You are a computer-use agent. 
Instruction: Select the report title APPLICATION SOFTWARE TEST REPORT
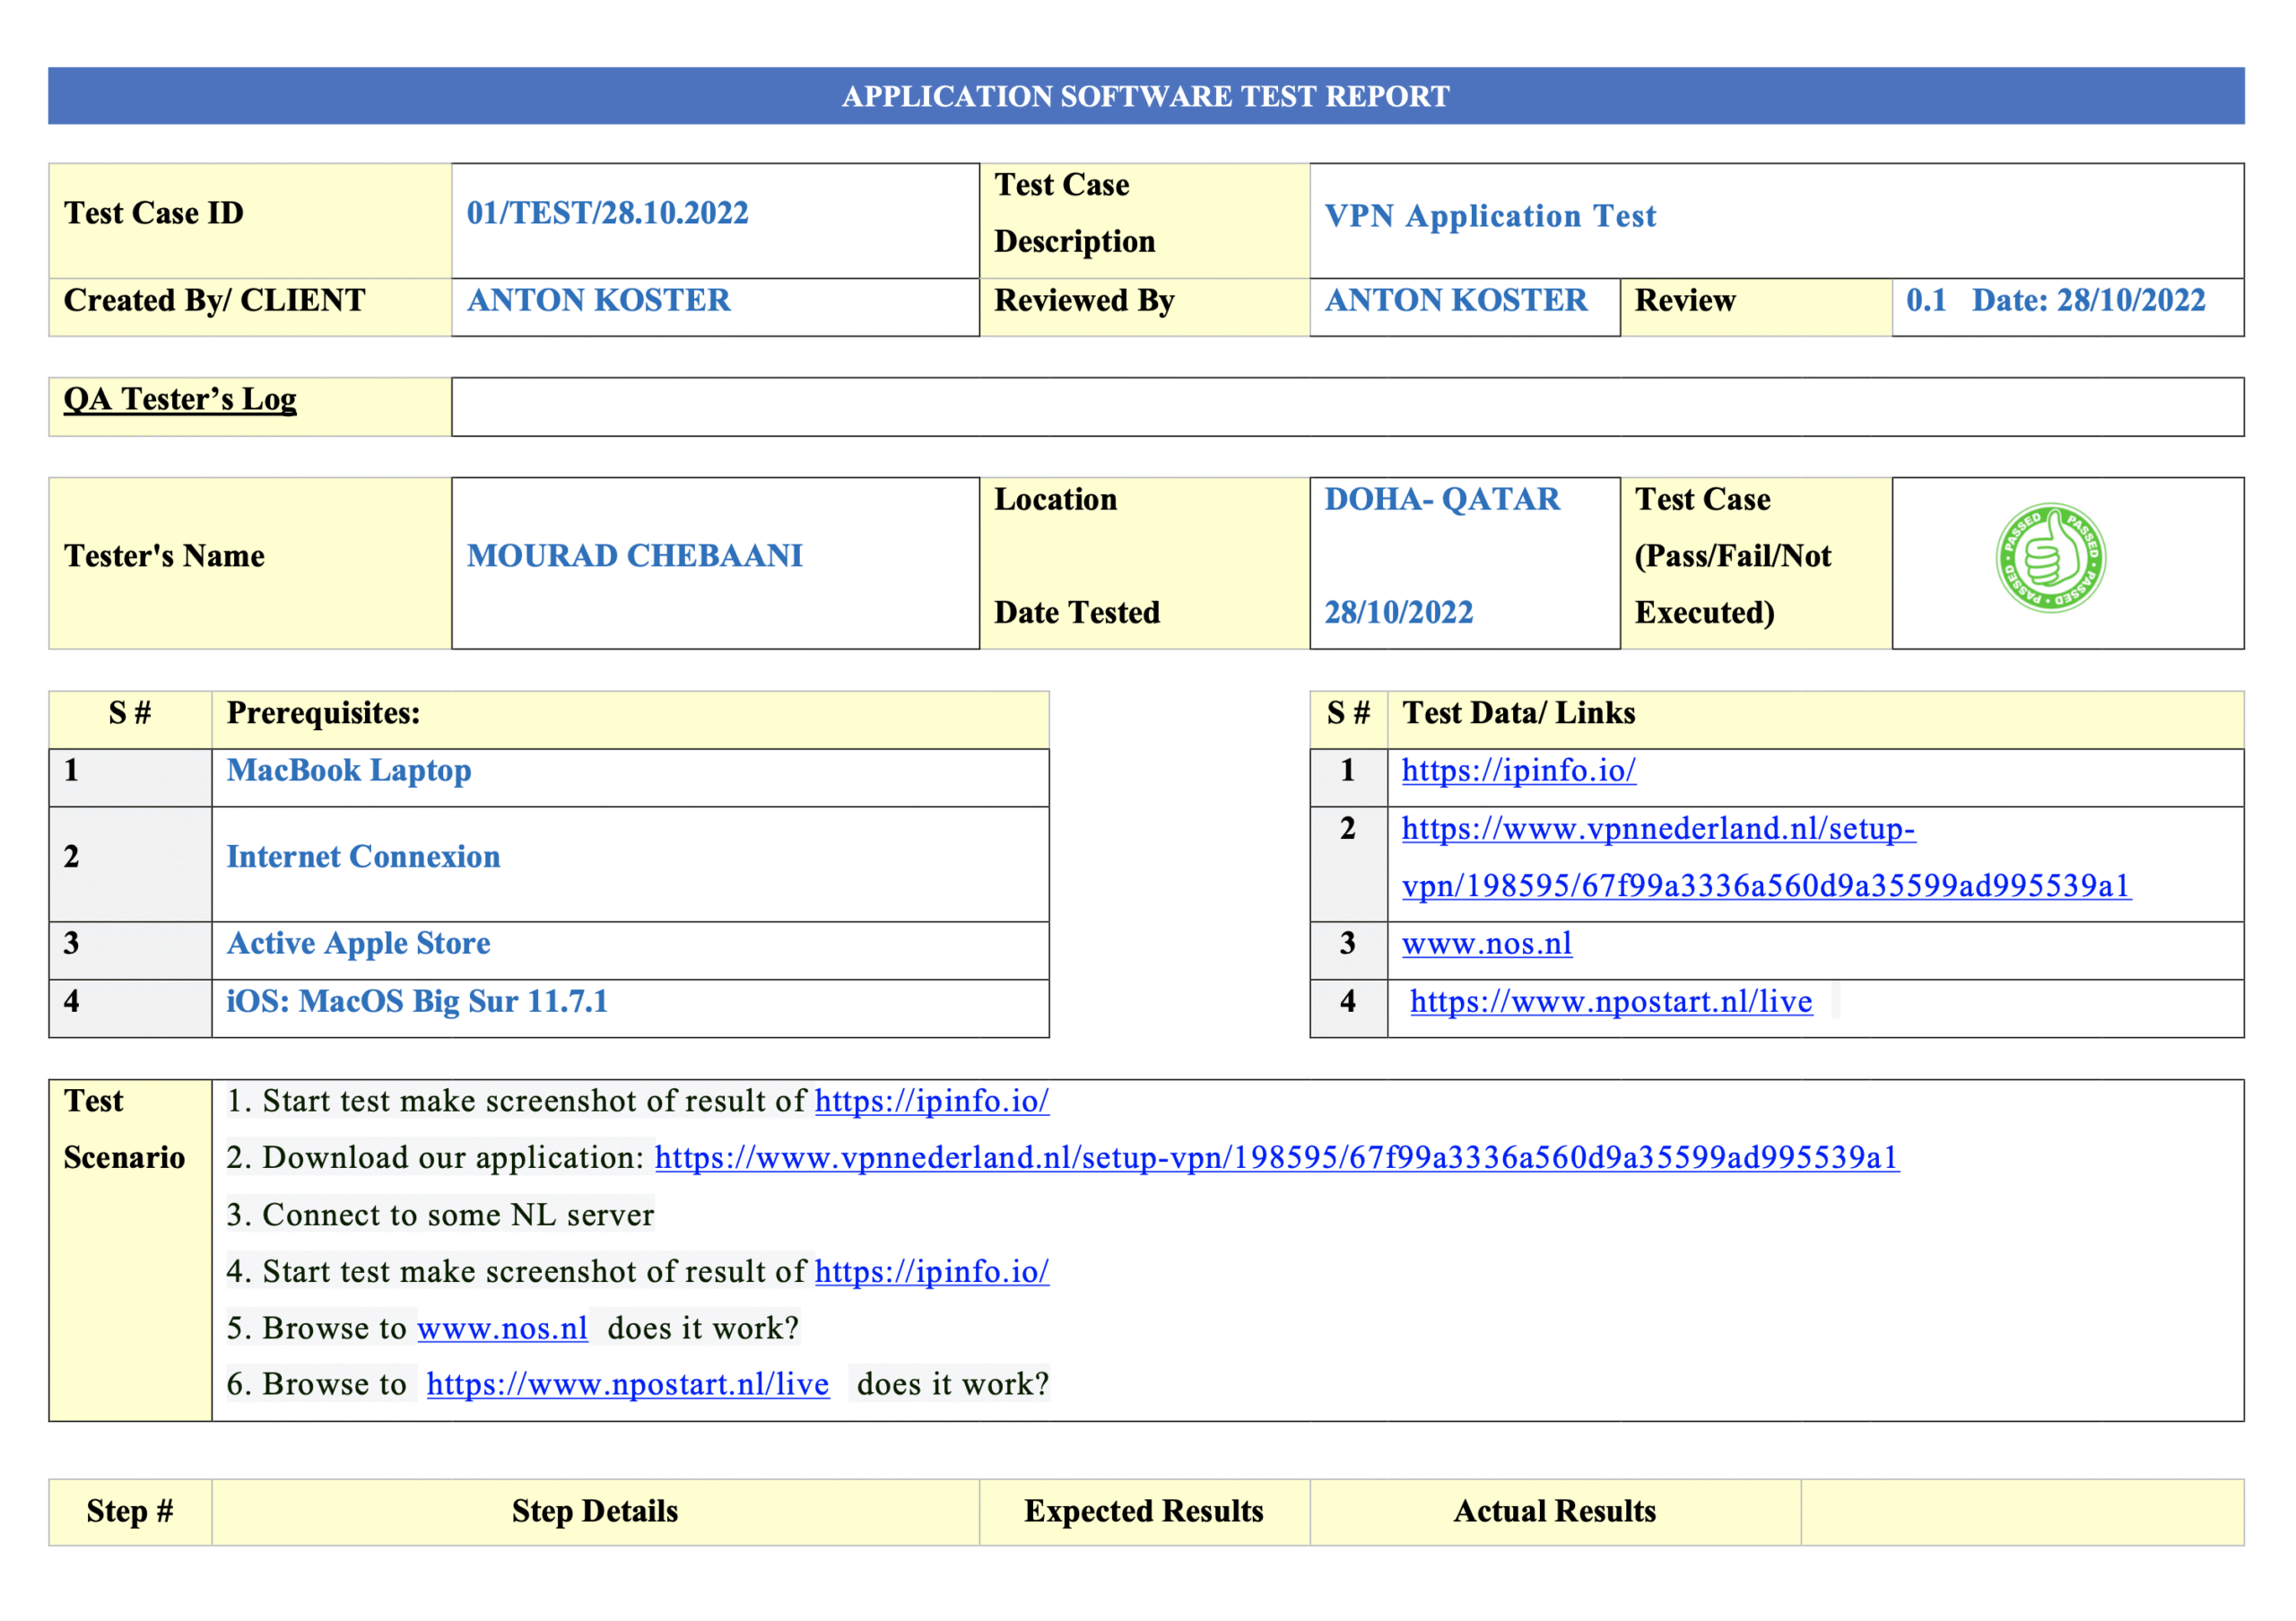point(1145,96)
